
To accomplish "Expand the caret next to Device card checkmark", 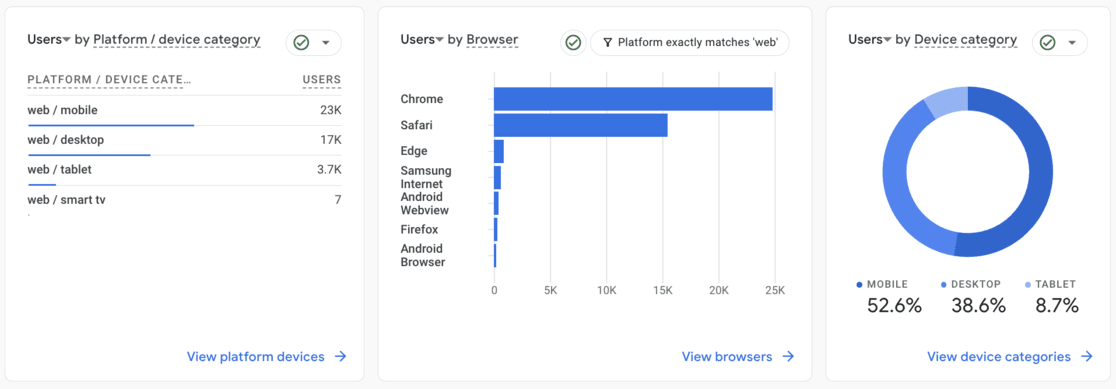I will [1071, 43].
